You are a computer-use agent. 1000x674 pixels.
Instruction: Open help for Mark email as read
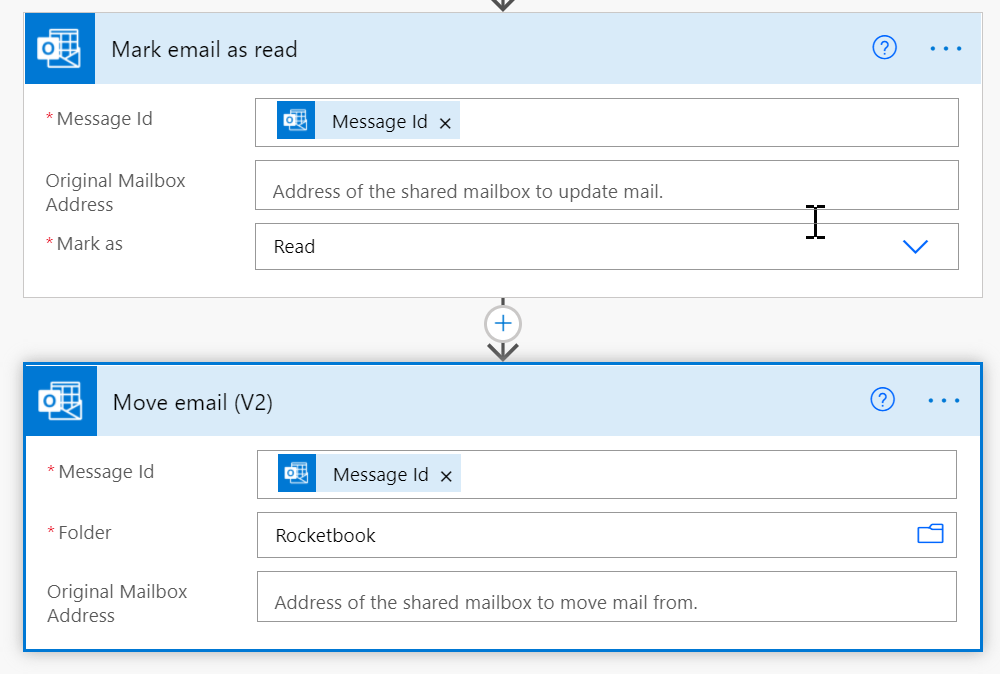884,48
